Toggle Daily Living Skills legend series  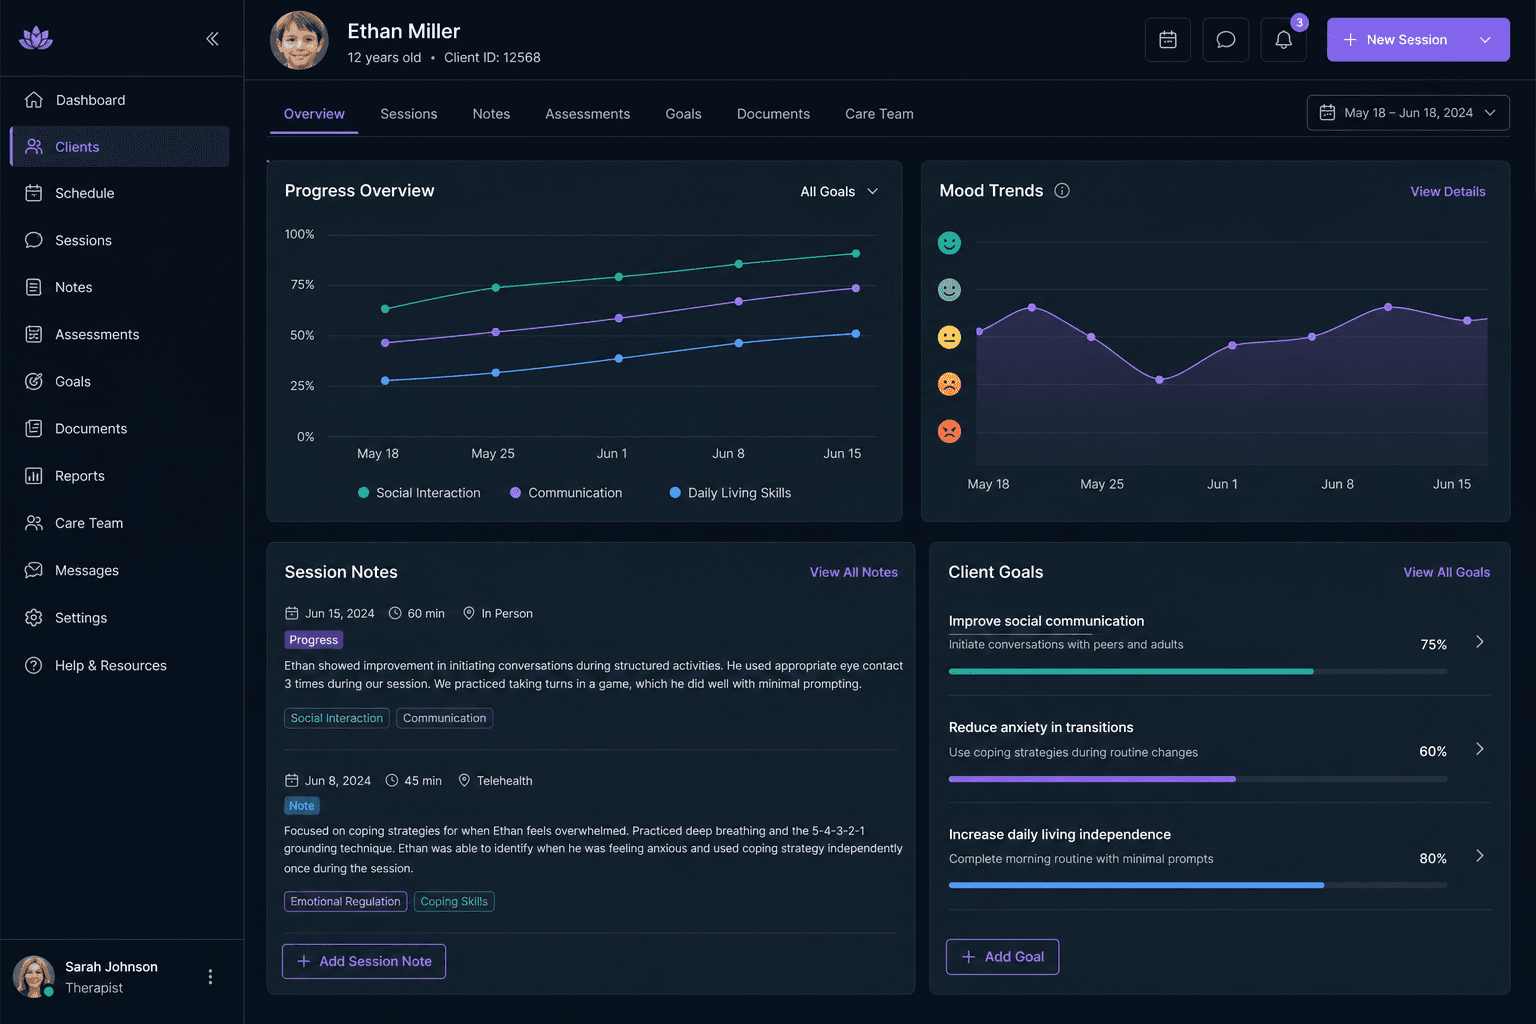pos(730,493)
